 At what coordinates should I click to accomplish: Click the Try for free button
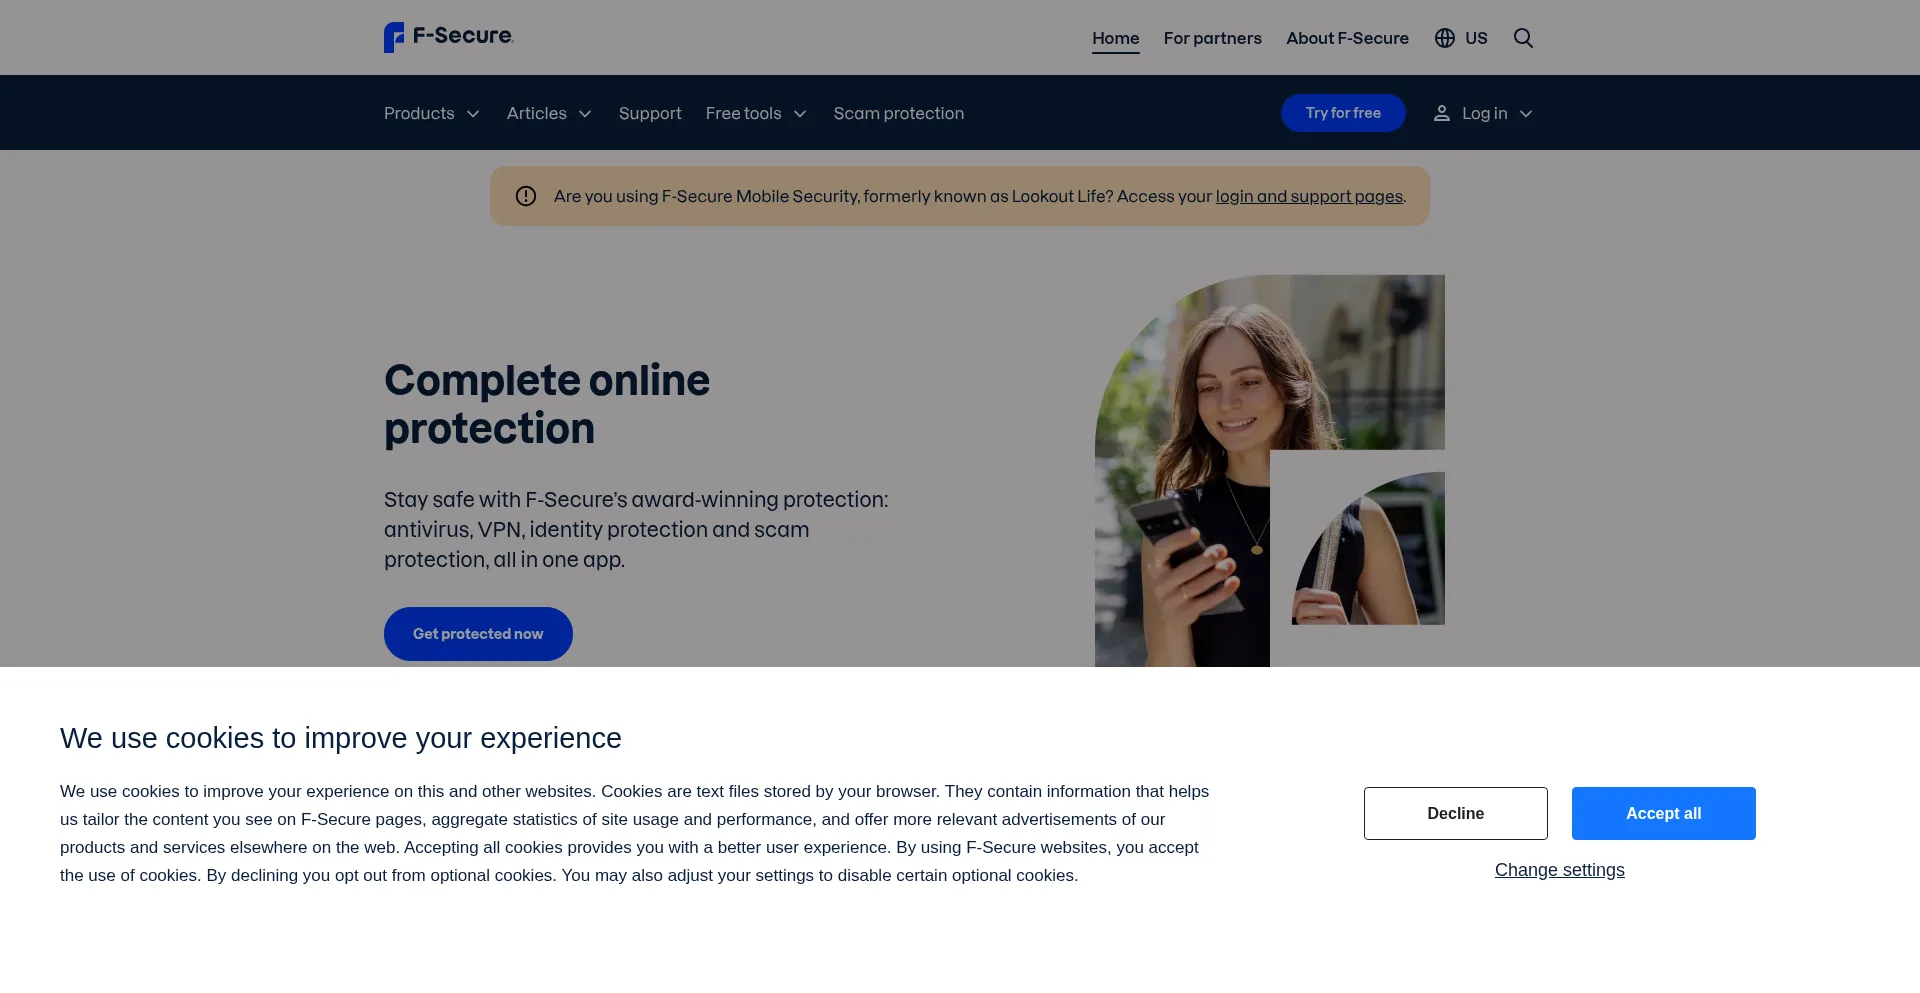pos(1343,113)
